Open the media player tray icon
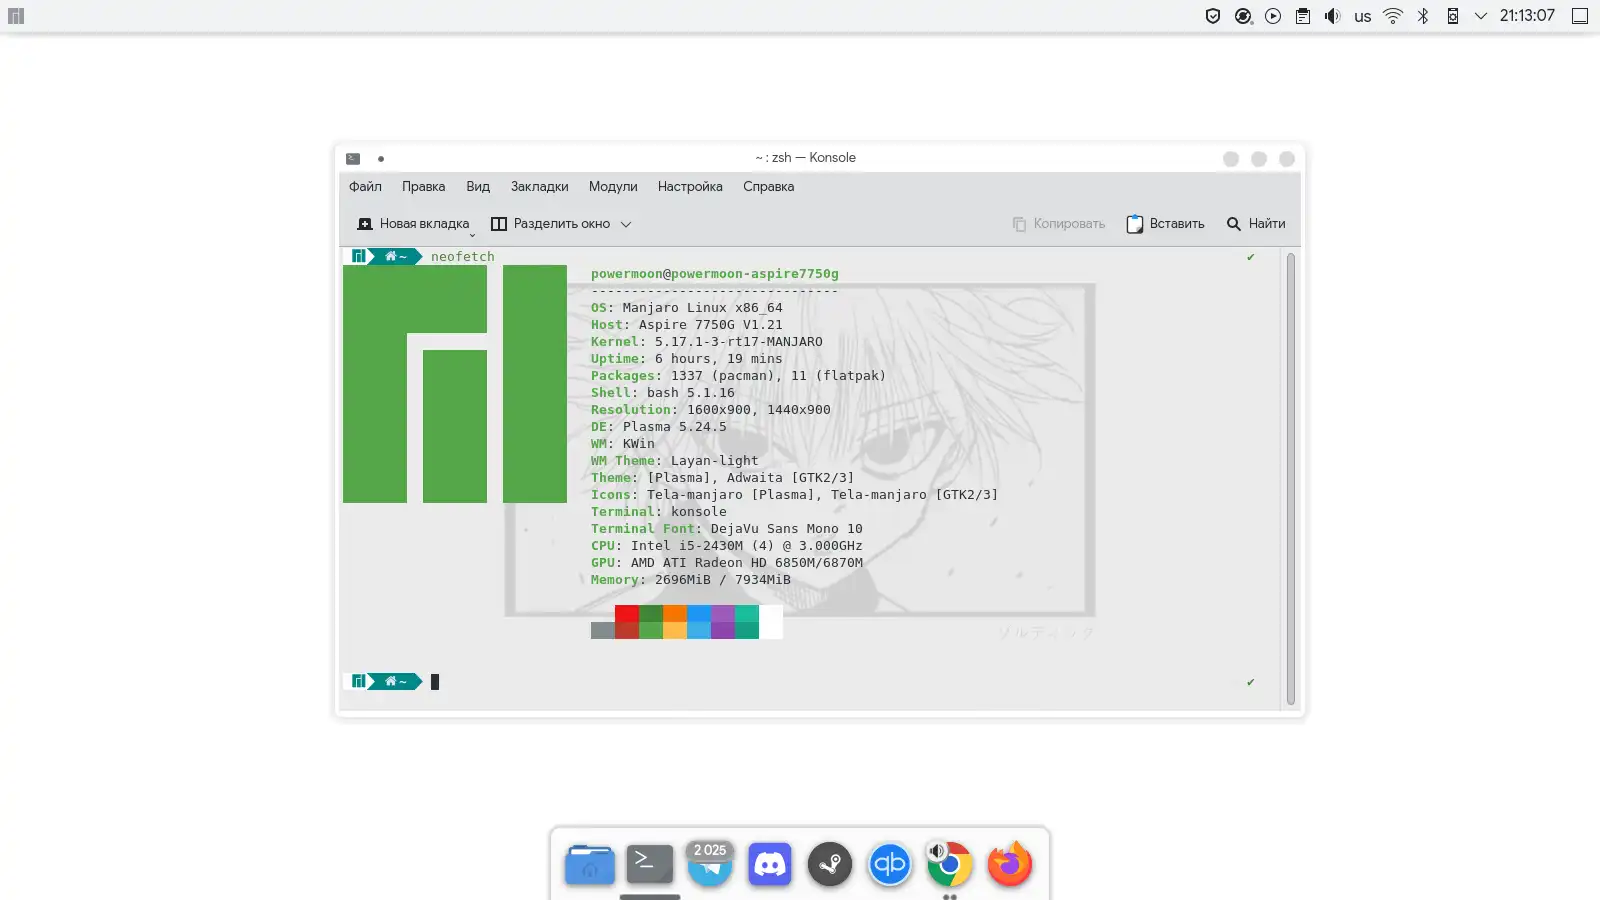The height and width of the screenshot is (900, 1600). click(1273, 16)
